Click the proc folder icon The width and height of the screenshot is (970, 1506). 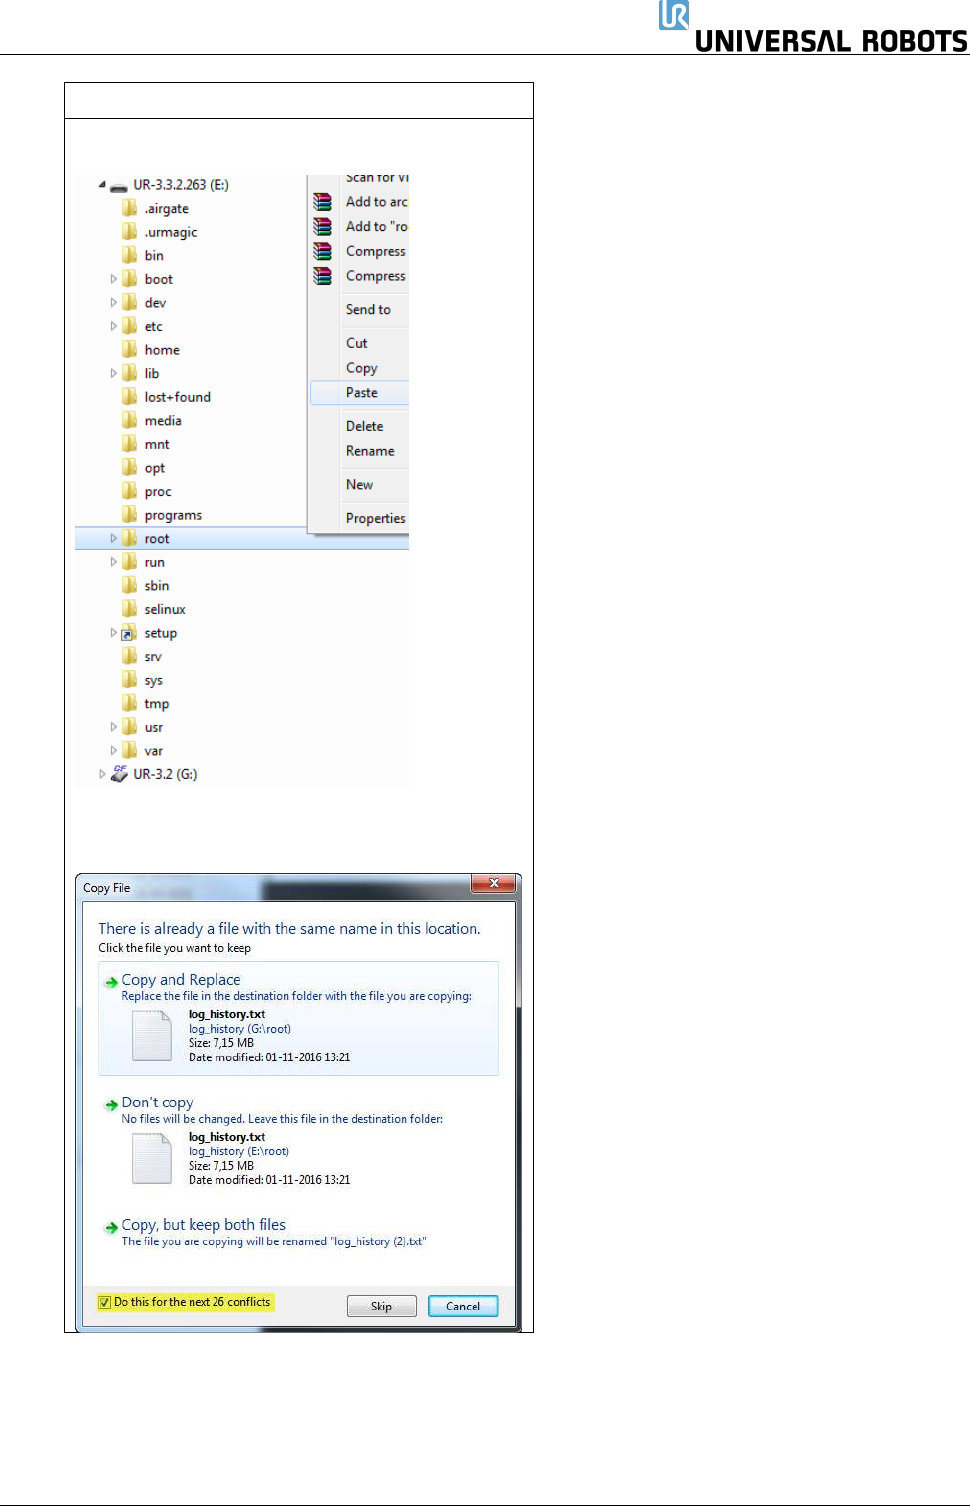coord(130,491)
